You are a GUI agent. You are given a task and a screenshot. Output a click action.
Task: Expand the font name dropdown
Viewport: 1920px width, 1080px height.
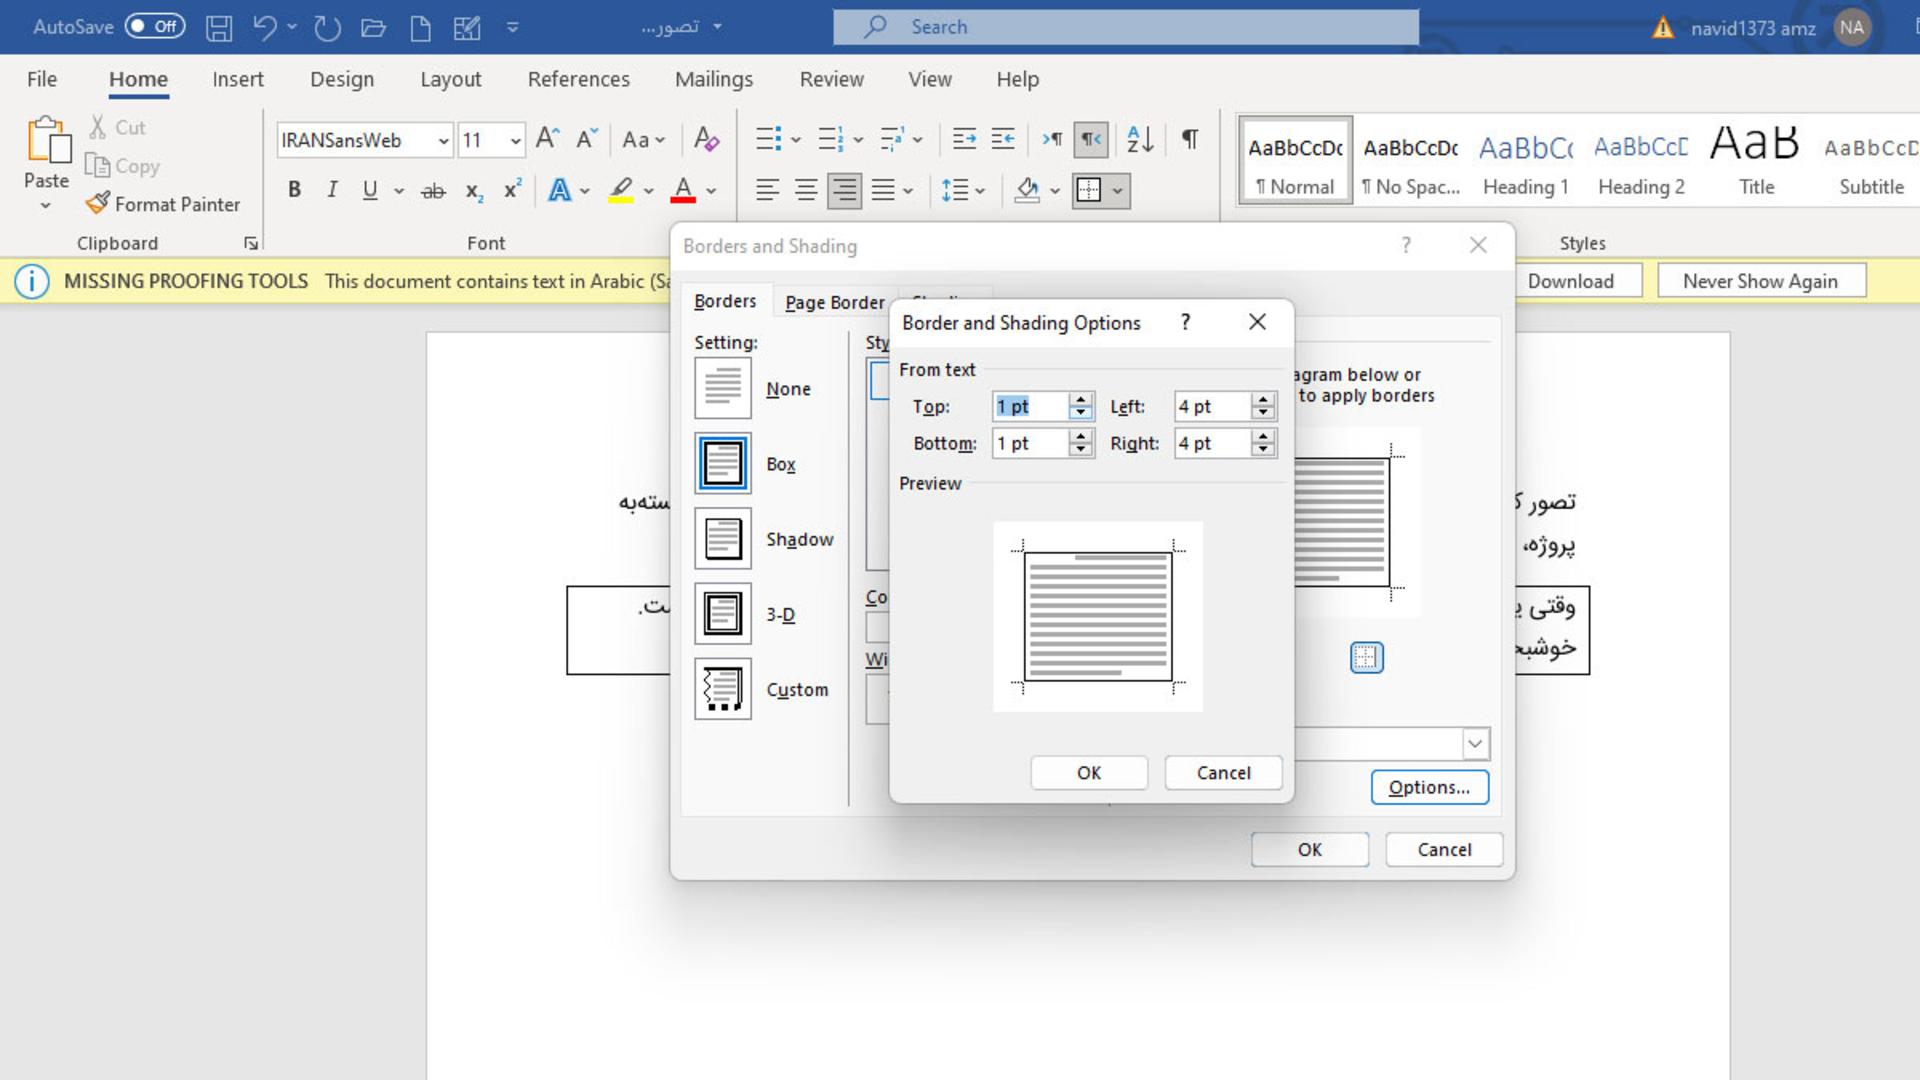tap(443, 141)
